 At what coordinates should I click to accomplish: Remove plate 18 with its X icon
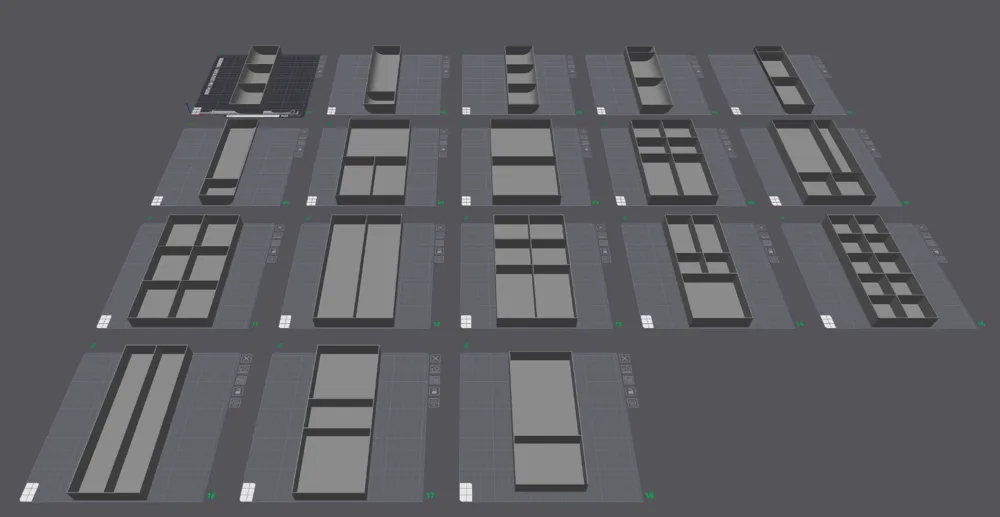coord(625,358)
